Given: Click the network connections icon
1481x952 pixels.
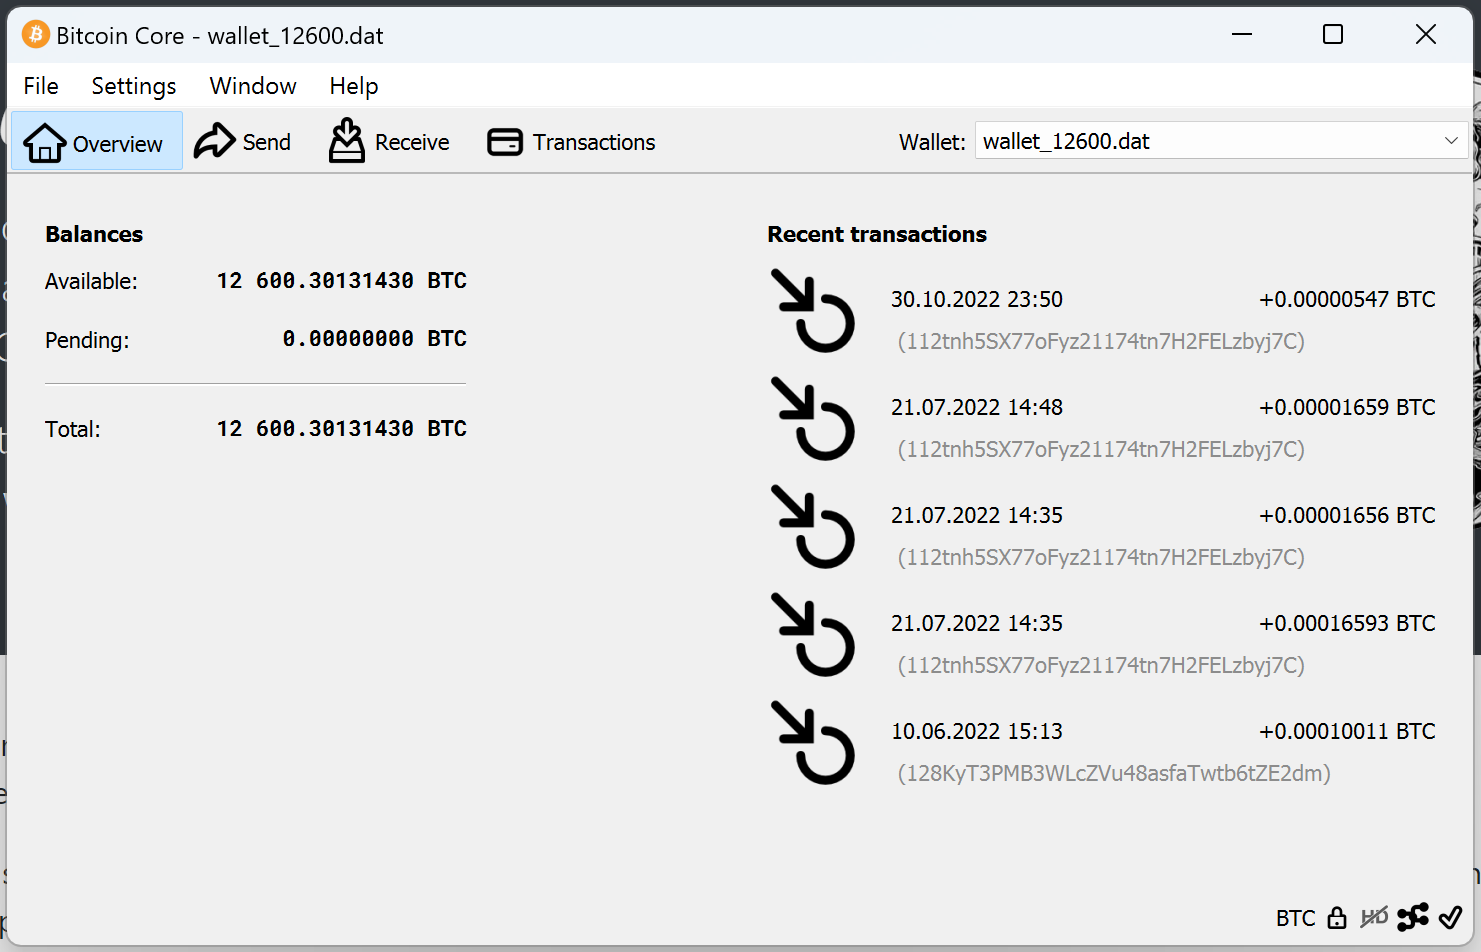Looking at the screenshot, I should click(1412, 917).
